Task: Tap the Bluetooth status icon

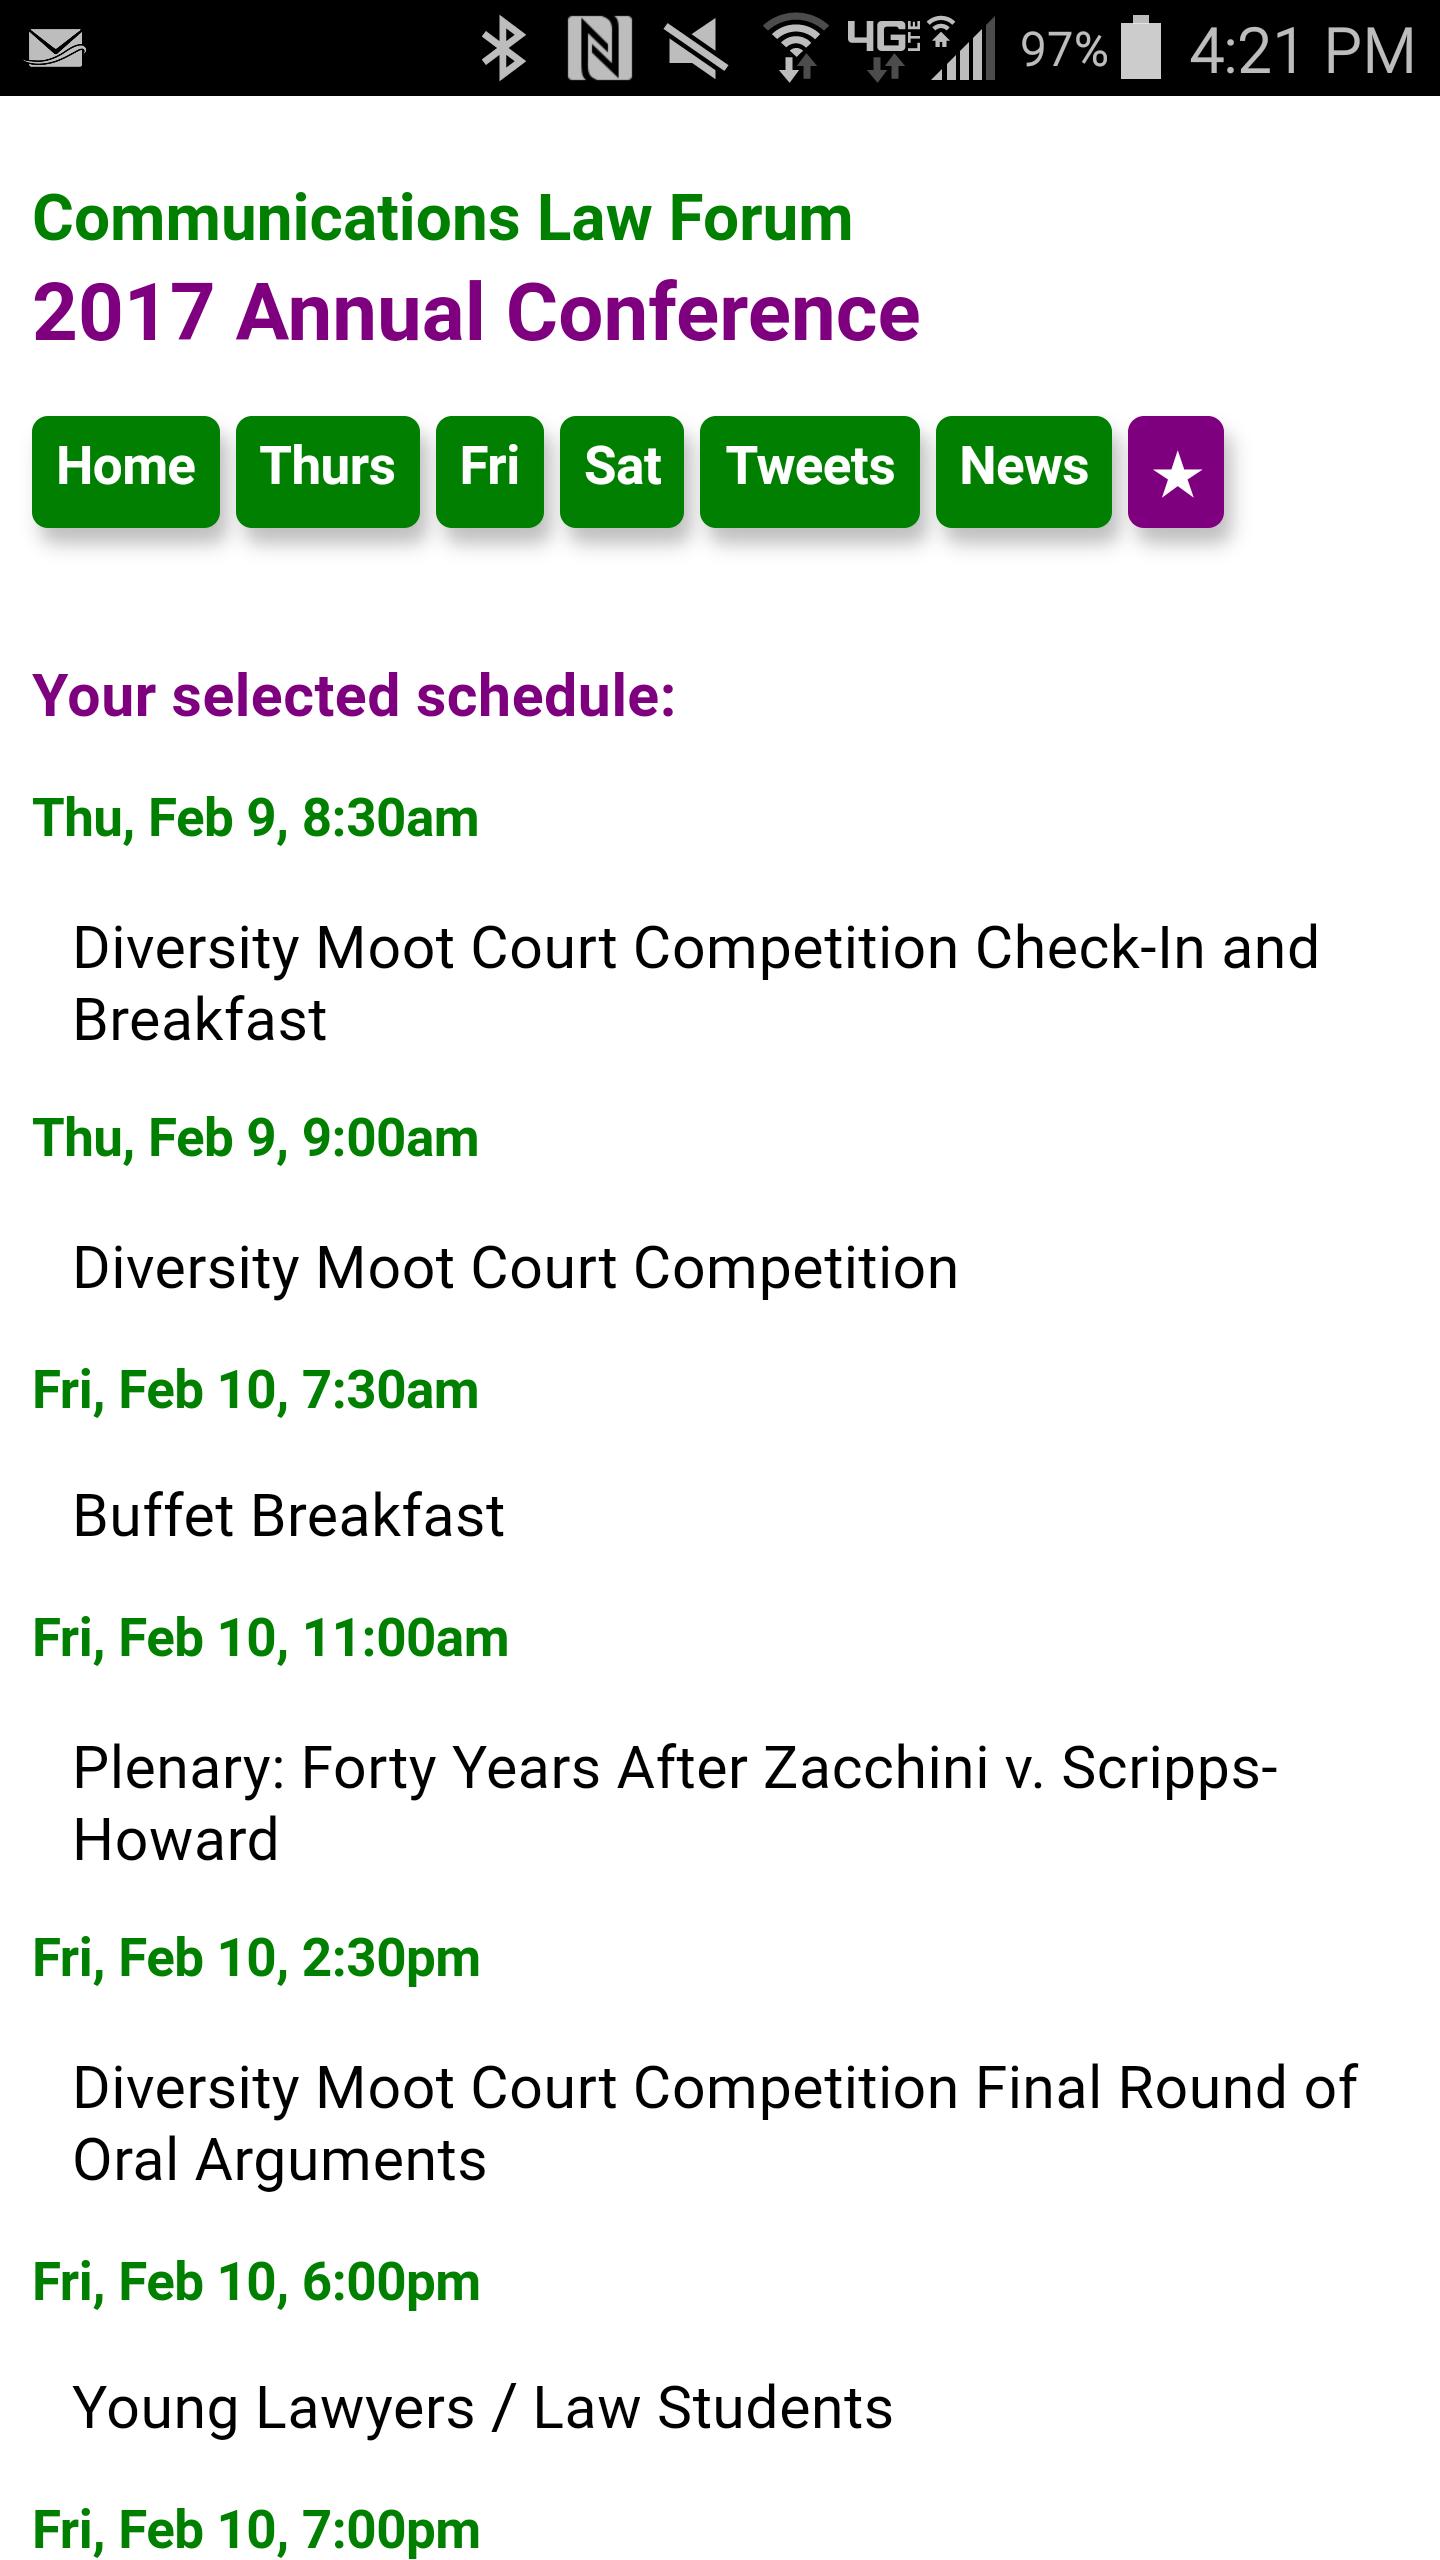Action: click(503, 49)
